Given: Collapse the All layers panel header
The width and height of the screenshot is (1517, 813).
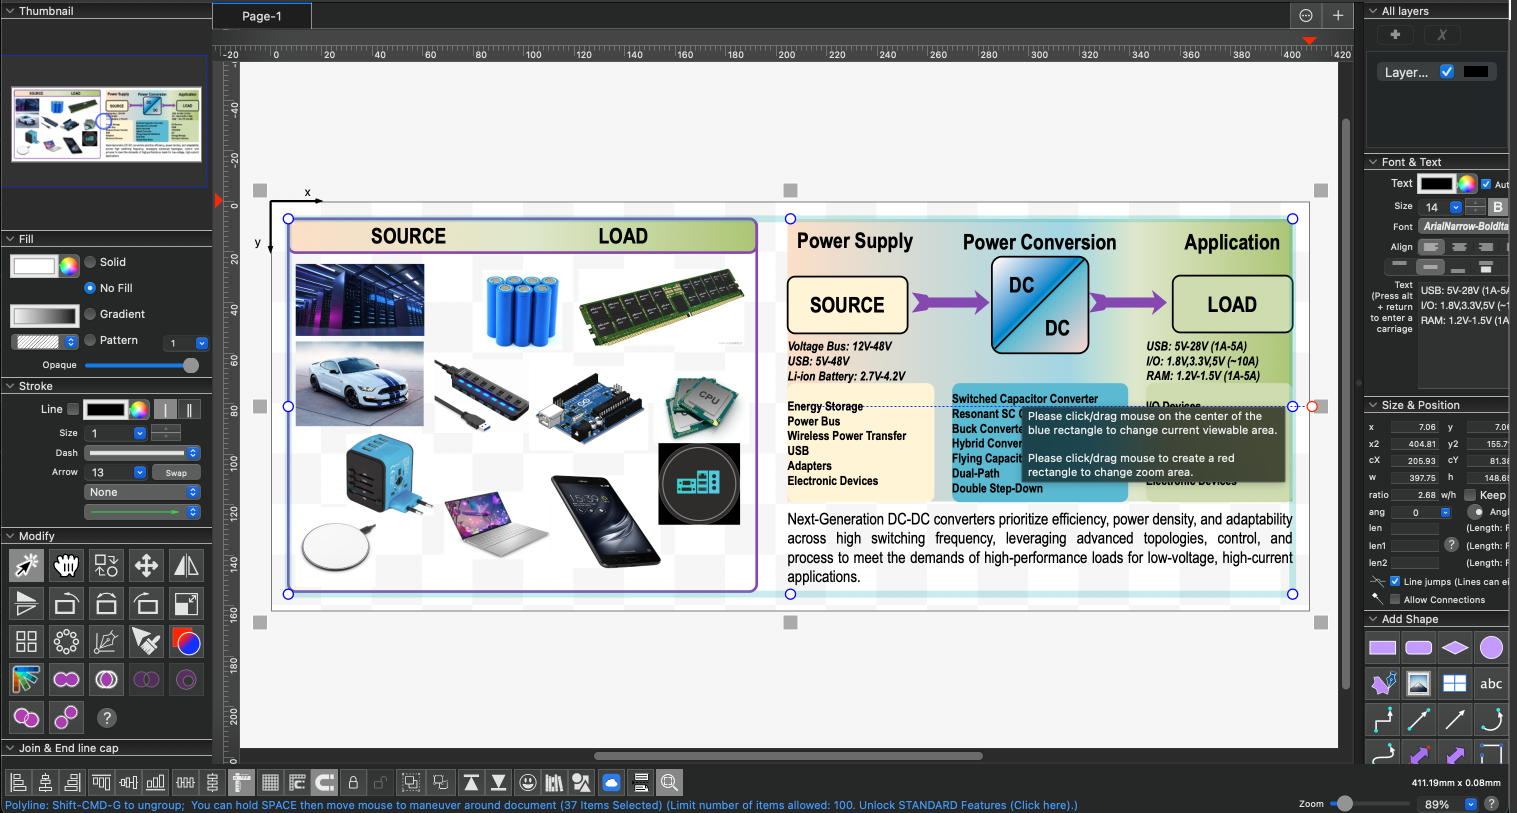Looking at the screenshot, I should point(1374,10).
